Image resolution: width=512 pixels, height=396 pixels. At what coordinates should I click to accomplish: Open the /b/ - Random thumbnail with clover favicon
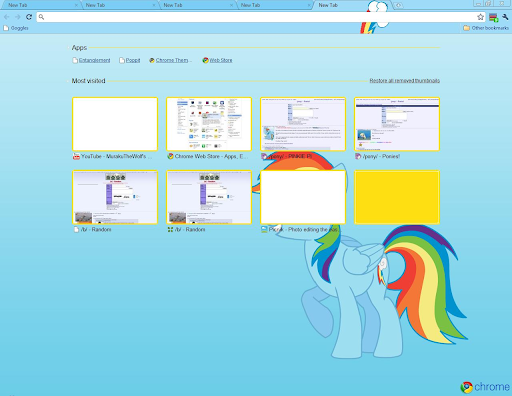[209, 197]
